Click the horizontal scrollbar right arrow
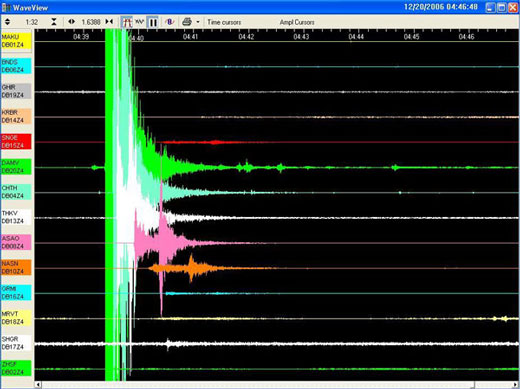The image size is (520, 389). pyautogui.click(x=515, y=385)
